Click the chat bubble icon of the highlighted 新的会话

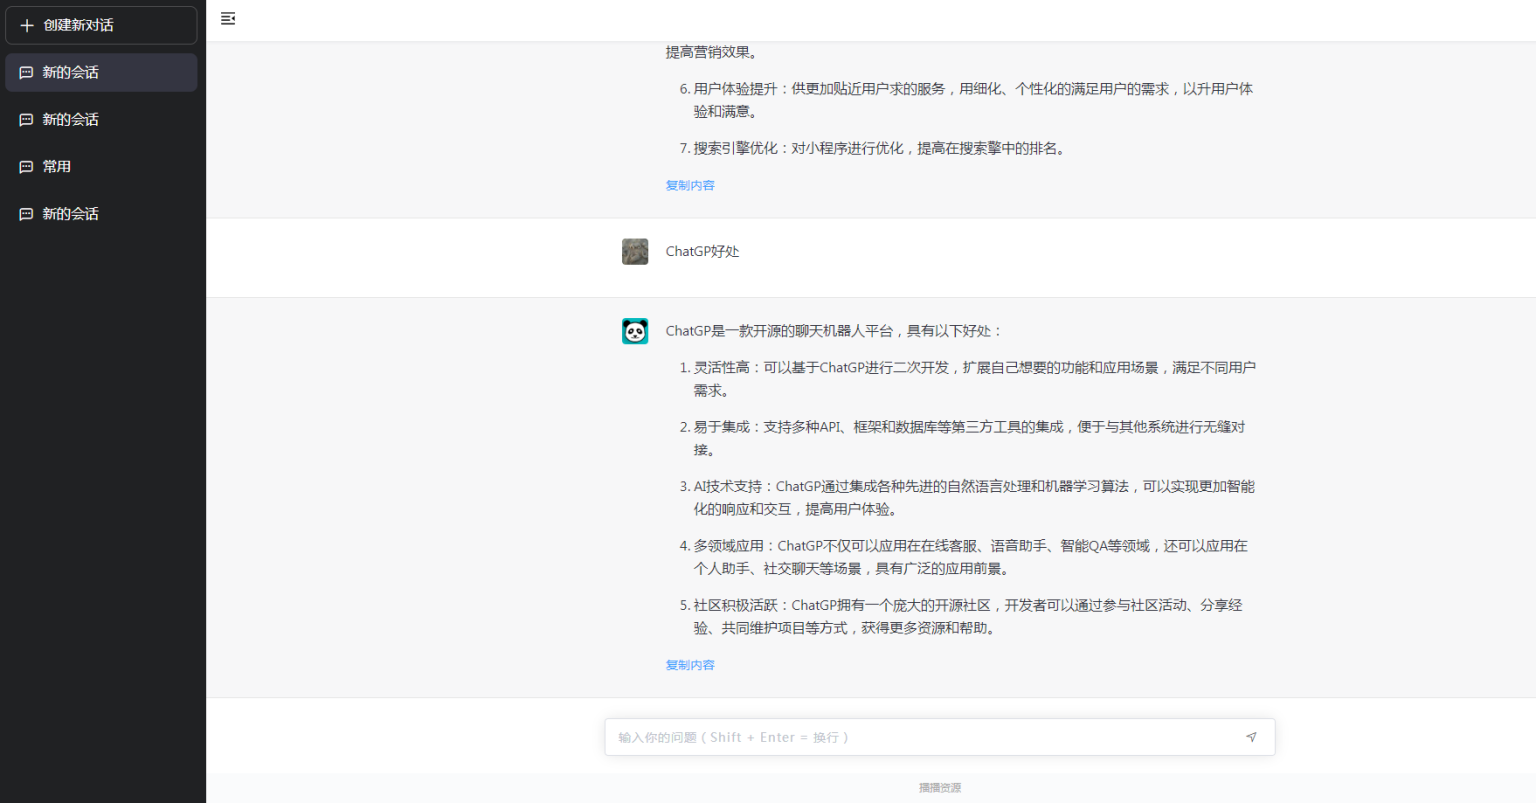(x=25, y=71)
